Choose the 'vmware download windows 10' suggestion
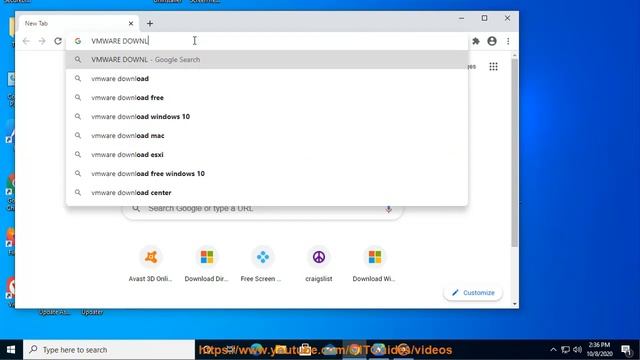 (267, 116)
